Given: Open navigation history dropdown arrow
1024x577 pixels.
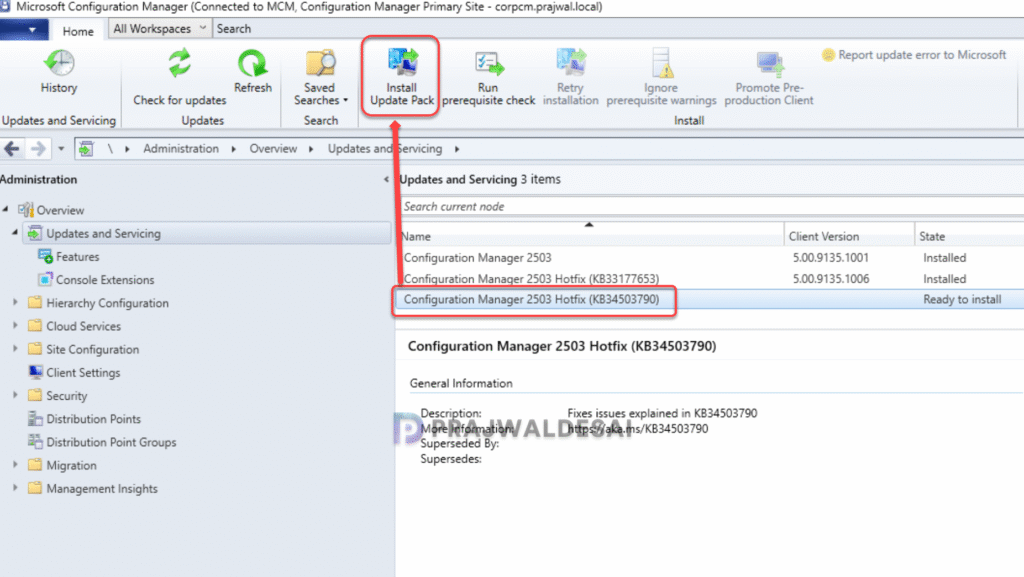Looking at the screenshot, I should (x=61, y=149).
